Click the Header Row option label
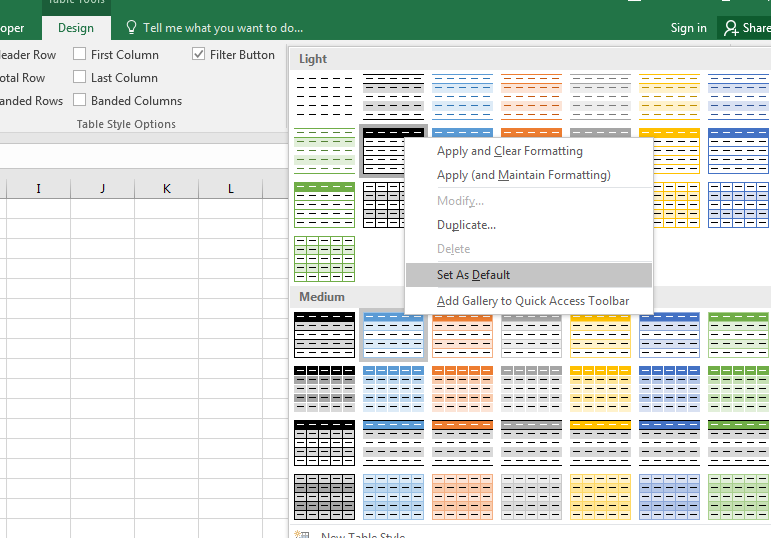 pos(28,55)
